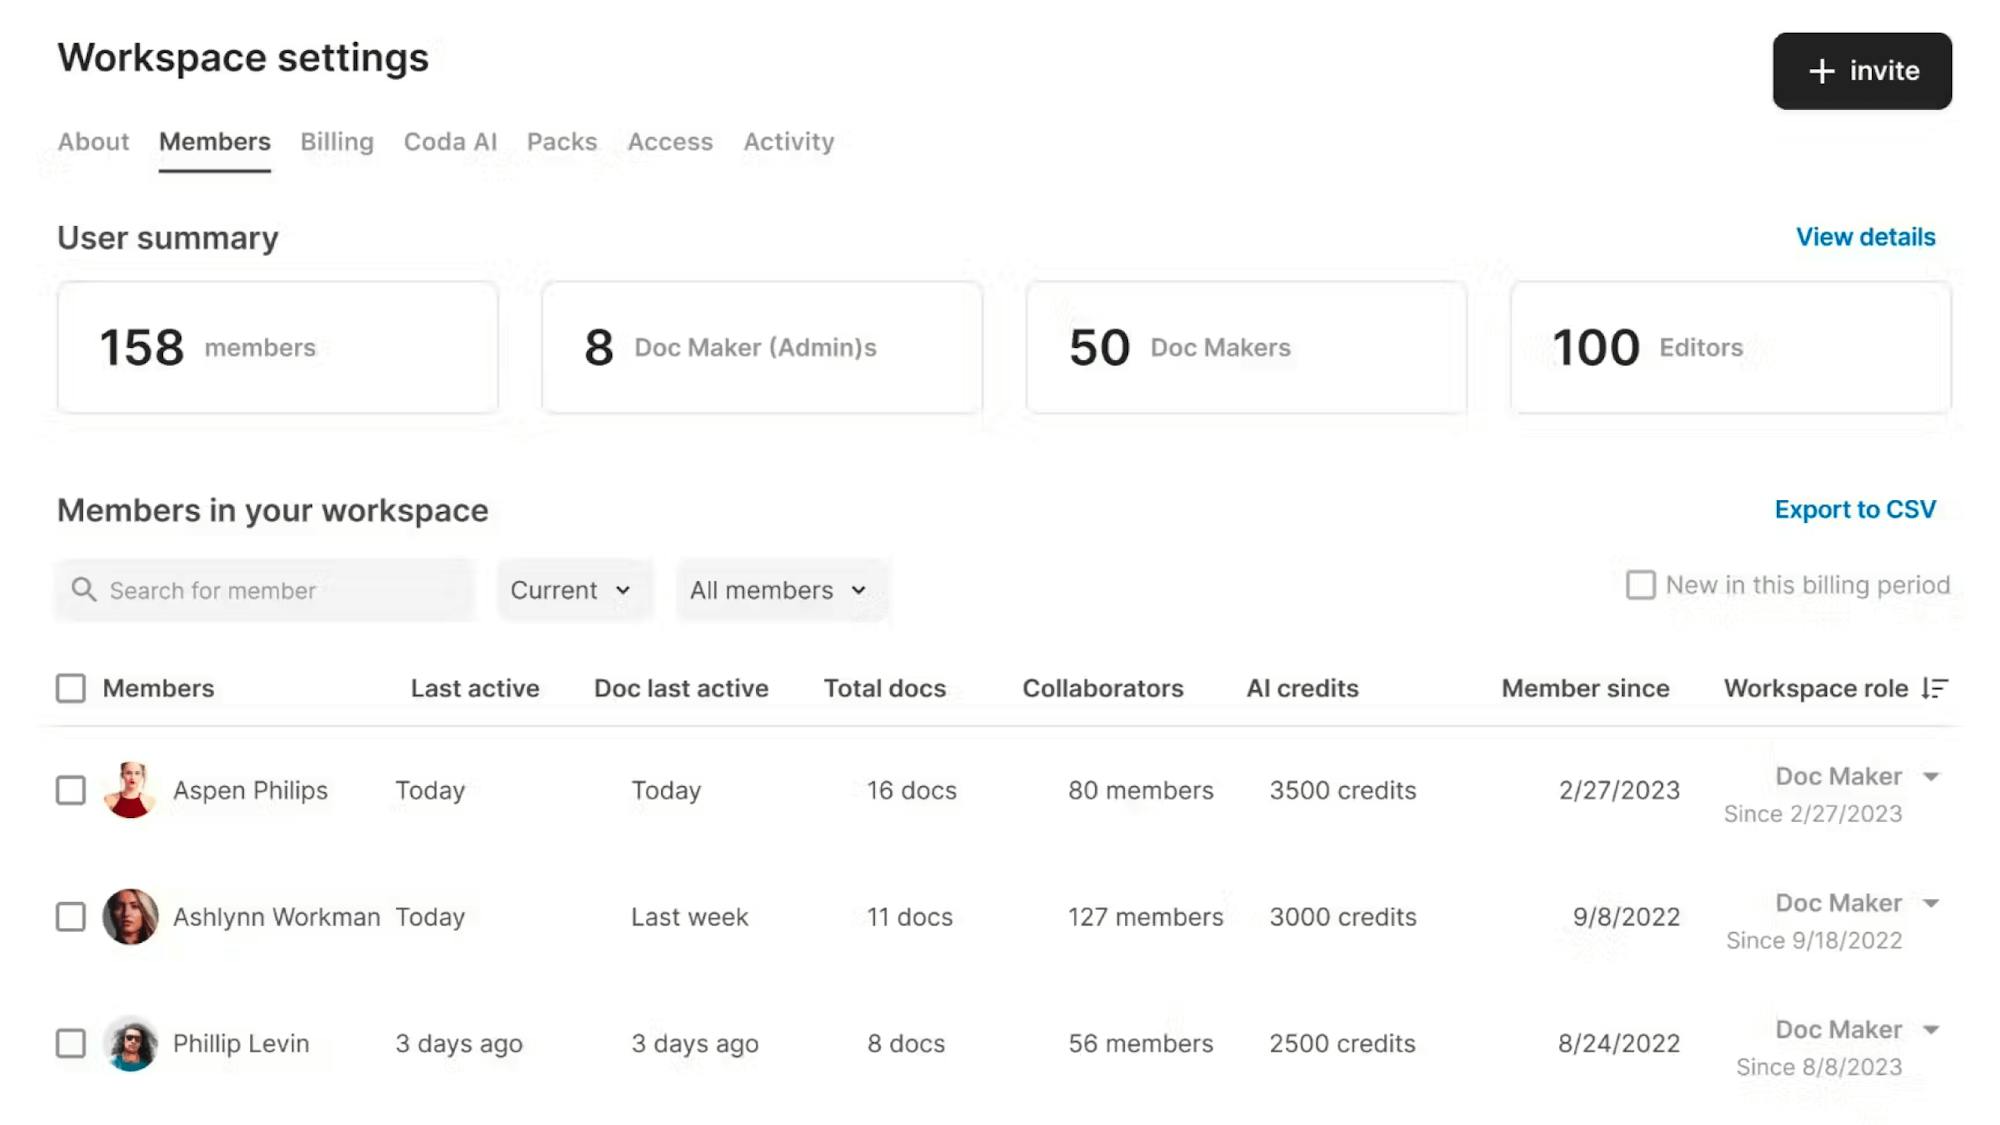
Task: Tick the select-all Members checkbox
Action: (71, 688)
